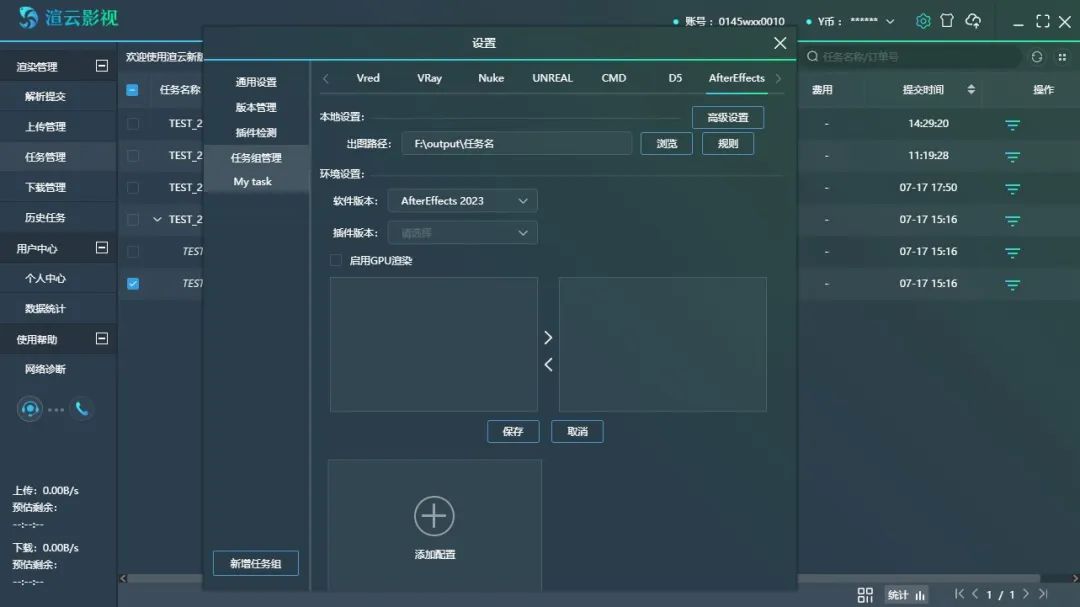Enable the 启用GPU渲染 checkbox
This screenshot has width=1080, height=607.
pos(335,260)
